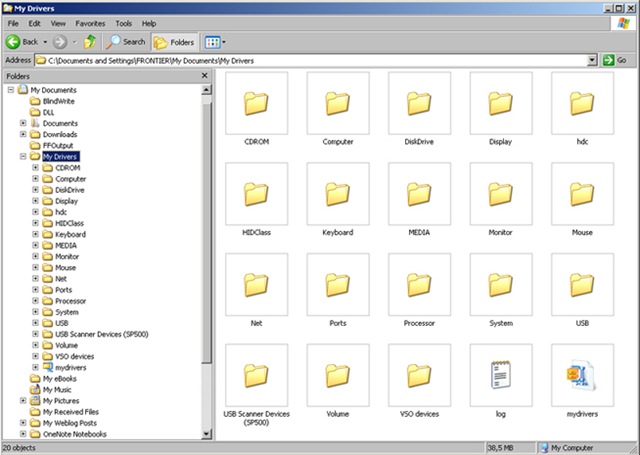Select the log text file icon
Image resolution: width=640 pixels, height=455 pixels.
point(501,375)
